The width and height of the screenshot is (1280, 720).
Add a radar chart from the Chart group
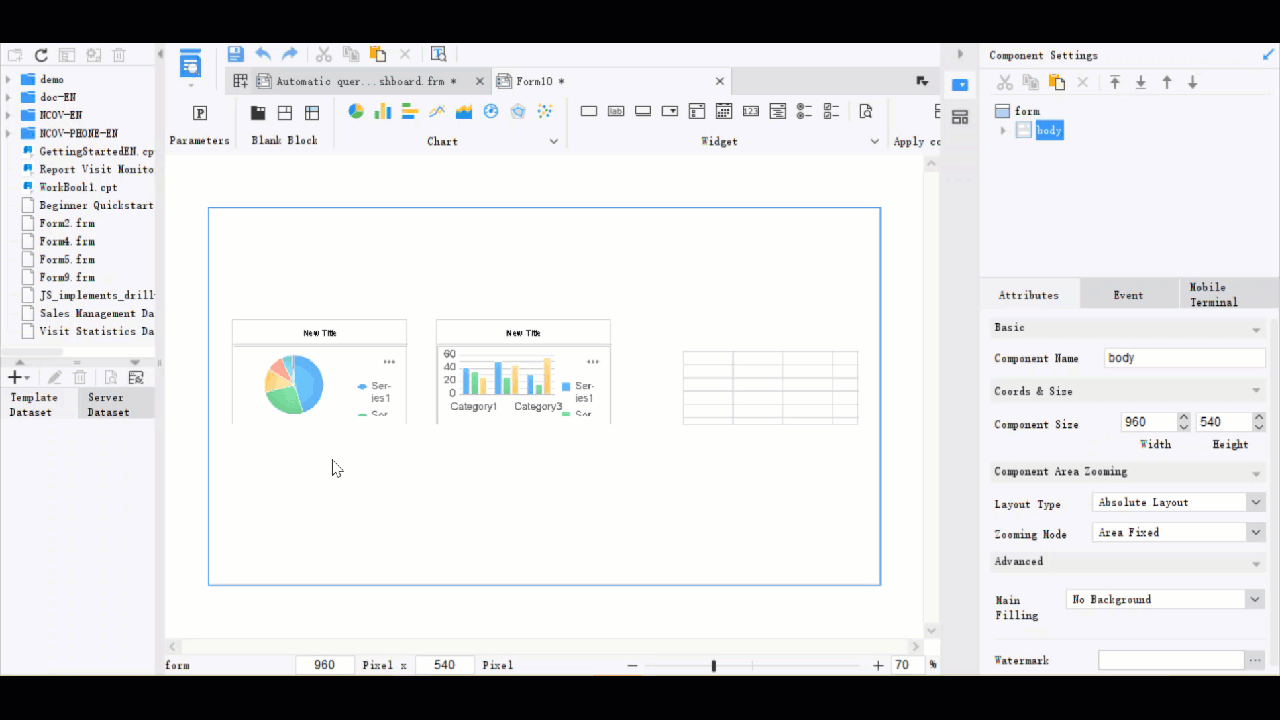(x=518, y=111)
